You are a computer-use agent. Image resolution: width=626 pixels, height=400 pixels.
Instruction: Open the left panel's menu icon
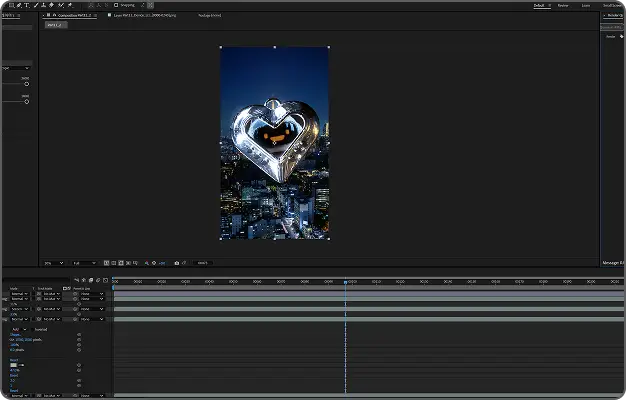tap(18, 15)
